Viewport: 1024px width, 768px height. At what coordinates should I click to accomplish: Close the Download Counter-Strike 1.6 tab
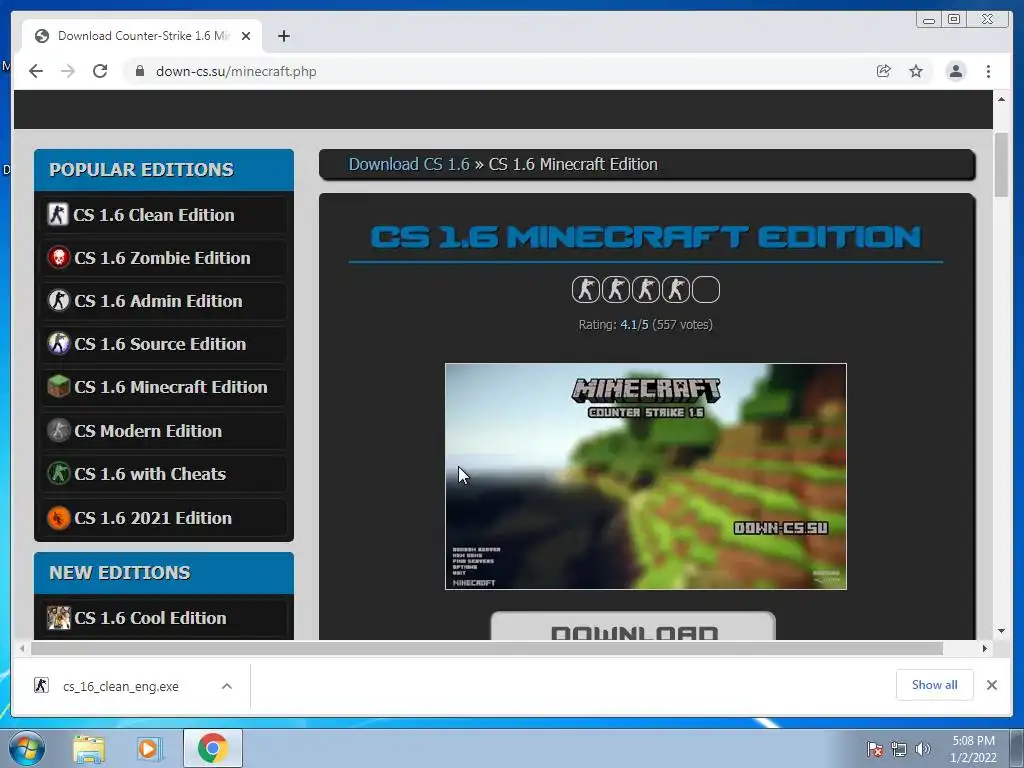pyautogui.click(x=246, y=36)
